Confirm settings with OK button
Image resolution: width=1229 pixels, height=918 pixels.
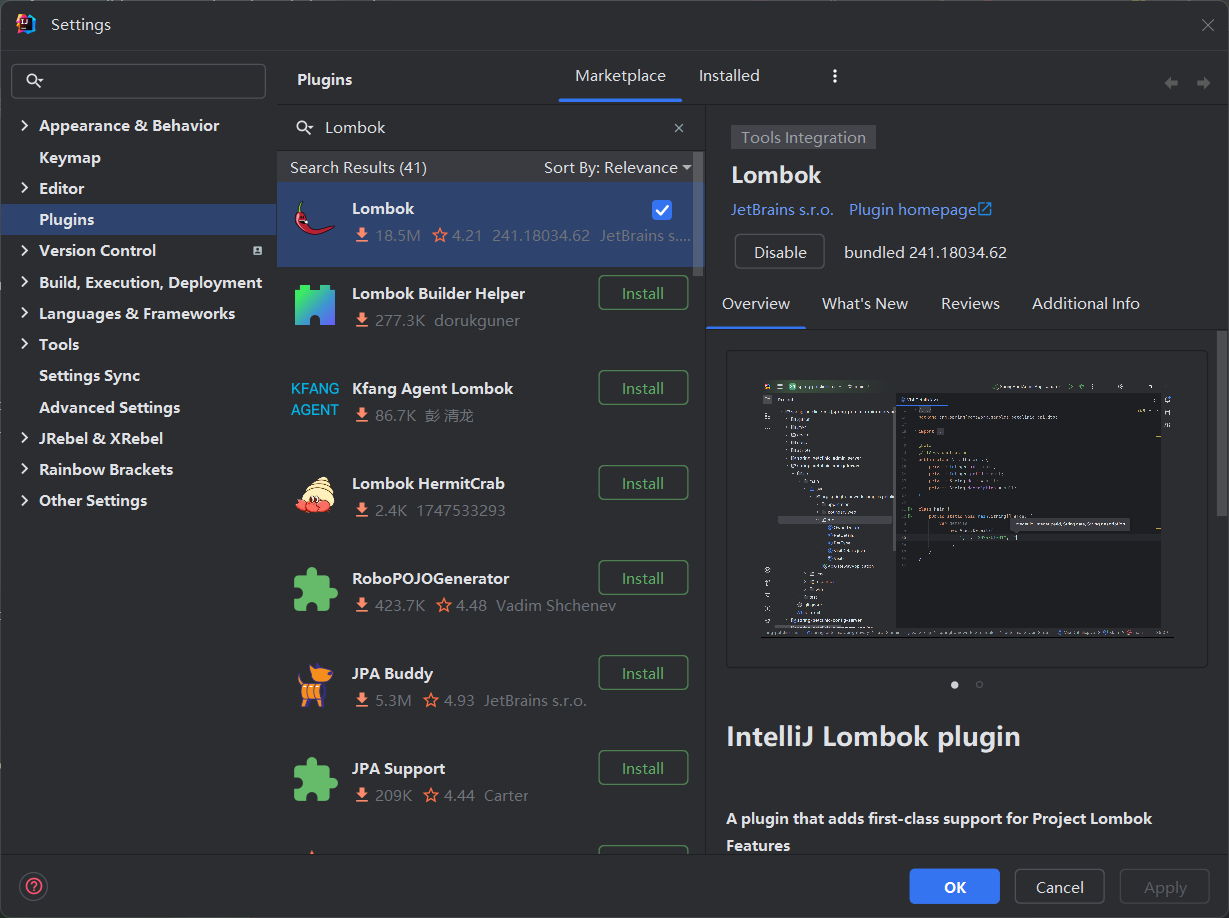click(x=955, y=887)
